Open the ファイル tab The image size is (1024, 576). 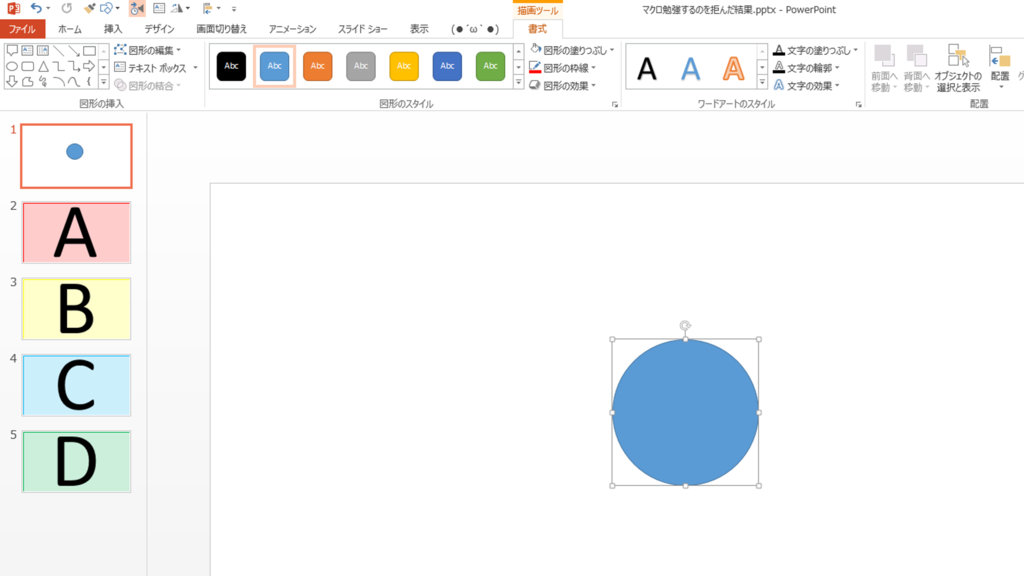point(22,29)
